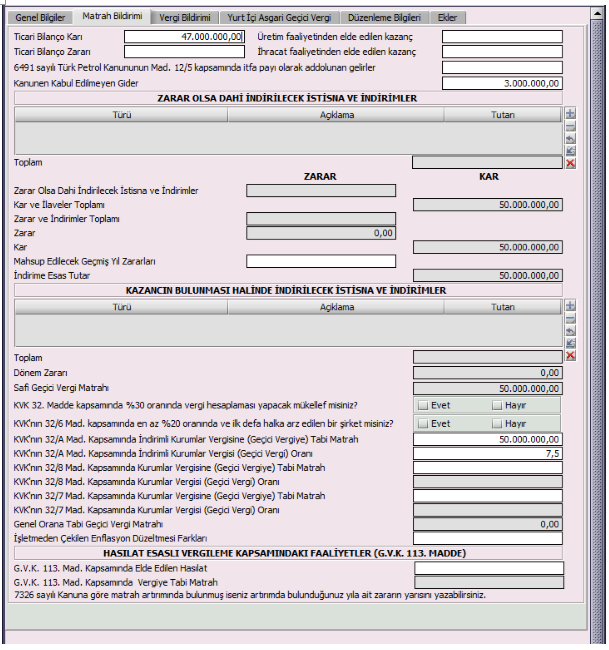Screen dimensions: 609x650
Task: Select the Matrah Bildirimi tab
Action: (x=112, y=16)
